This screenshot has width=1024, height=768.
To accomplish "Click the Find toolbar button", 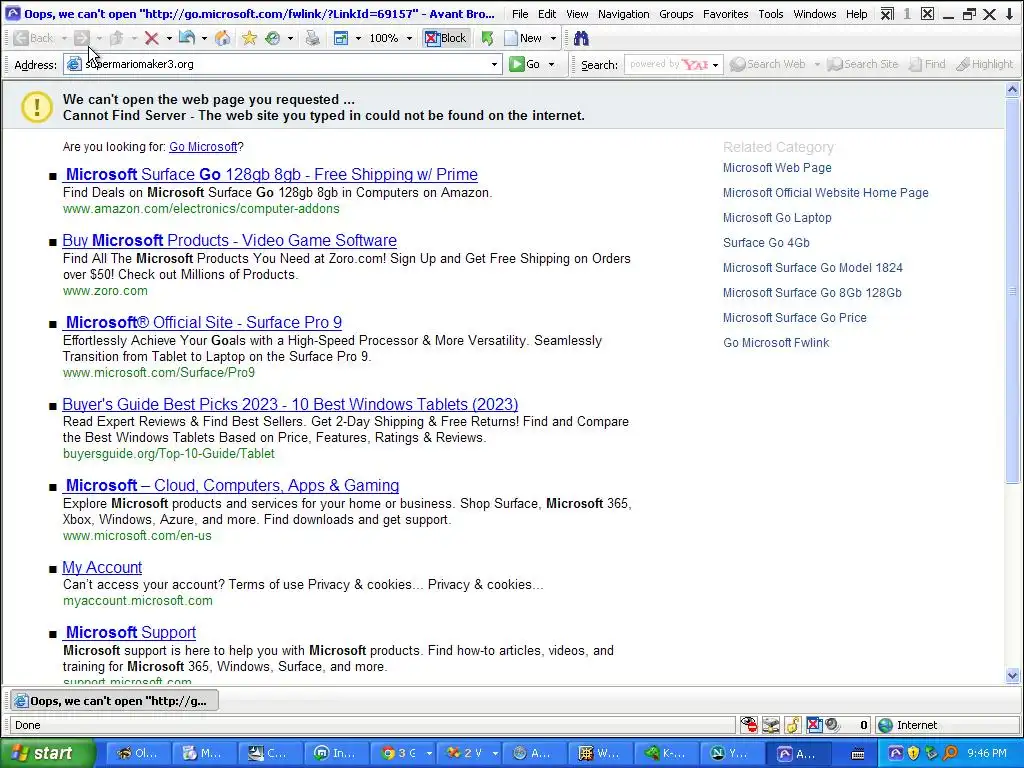I will [927, 64].
